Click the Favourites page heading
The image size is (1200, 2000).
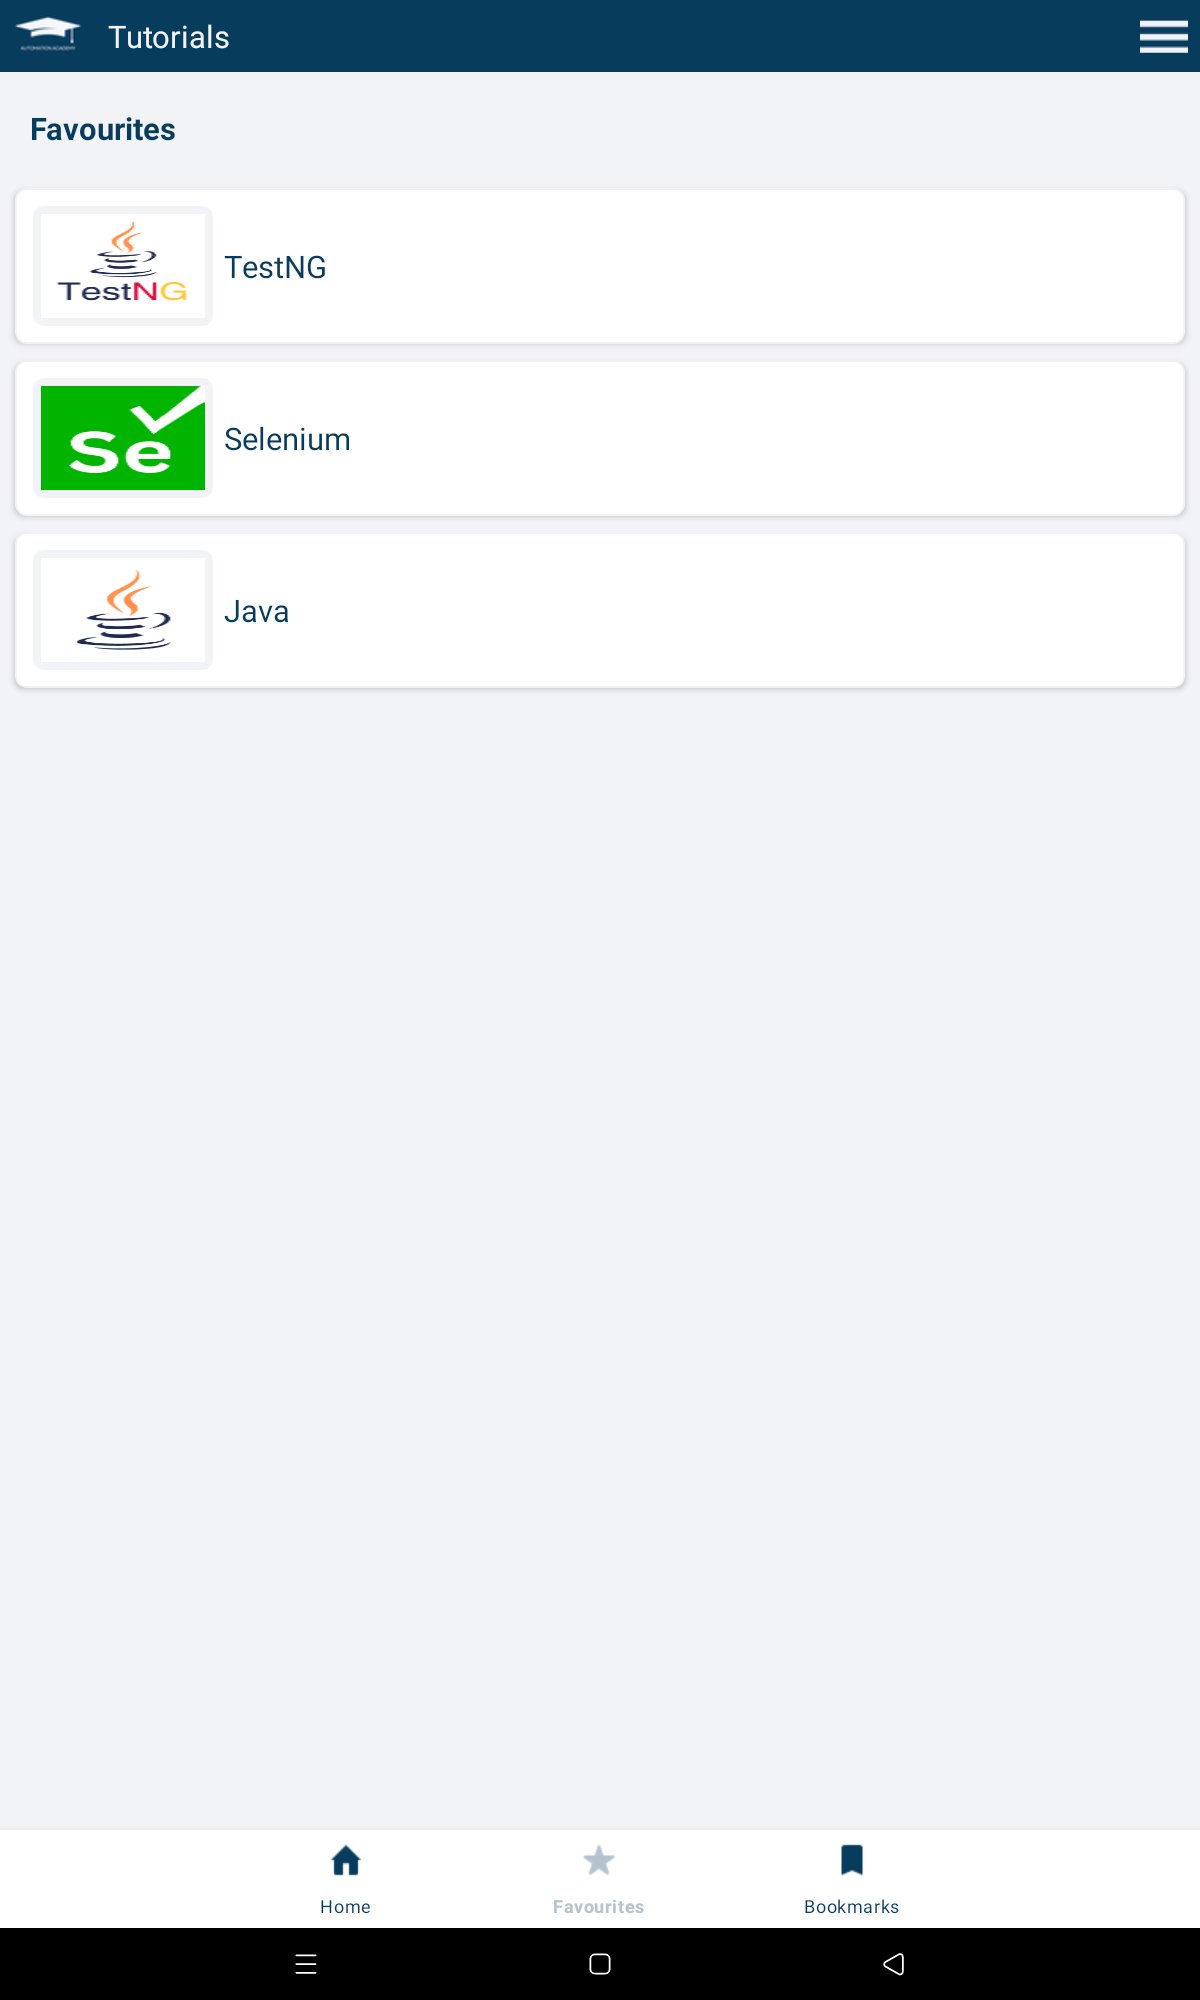(102, 130)
